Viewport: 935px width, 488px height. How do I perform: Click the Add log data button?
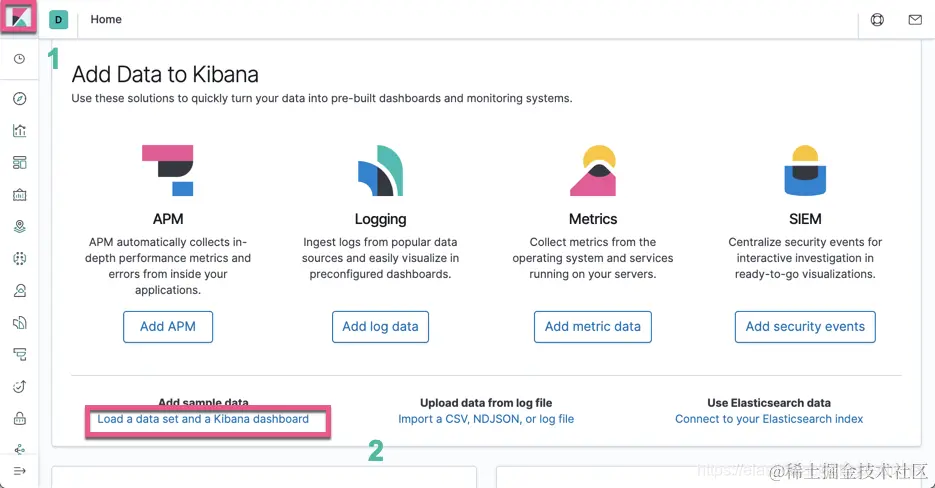[x=380, y=326]
